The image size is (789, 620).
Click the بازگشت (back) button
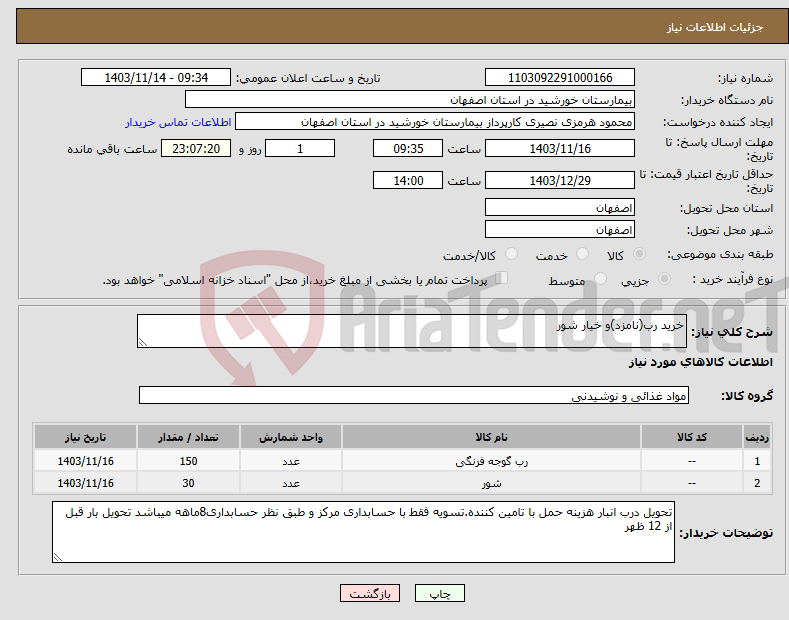pos(369,593)
